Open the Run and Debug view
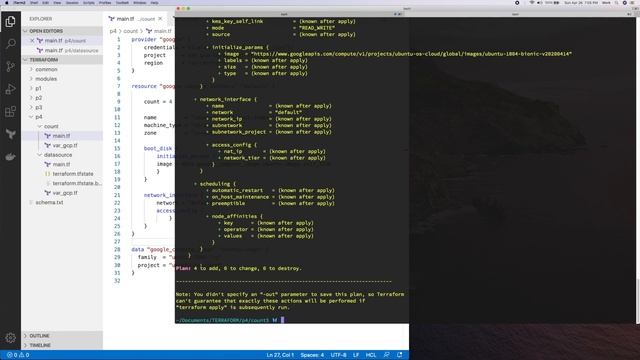The width and height of the screenshot is (640, 360). coord(11,89)
